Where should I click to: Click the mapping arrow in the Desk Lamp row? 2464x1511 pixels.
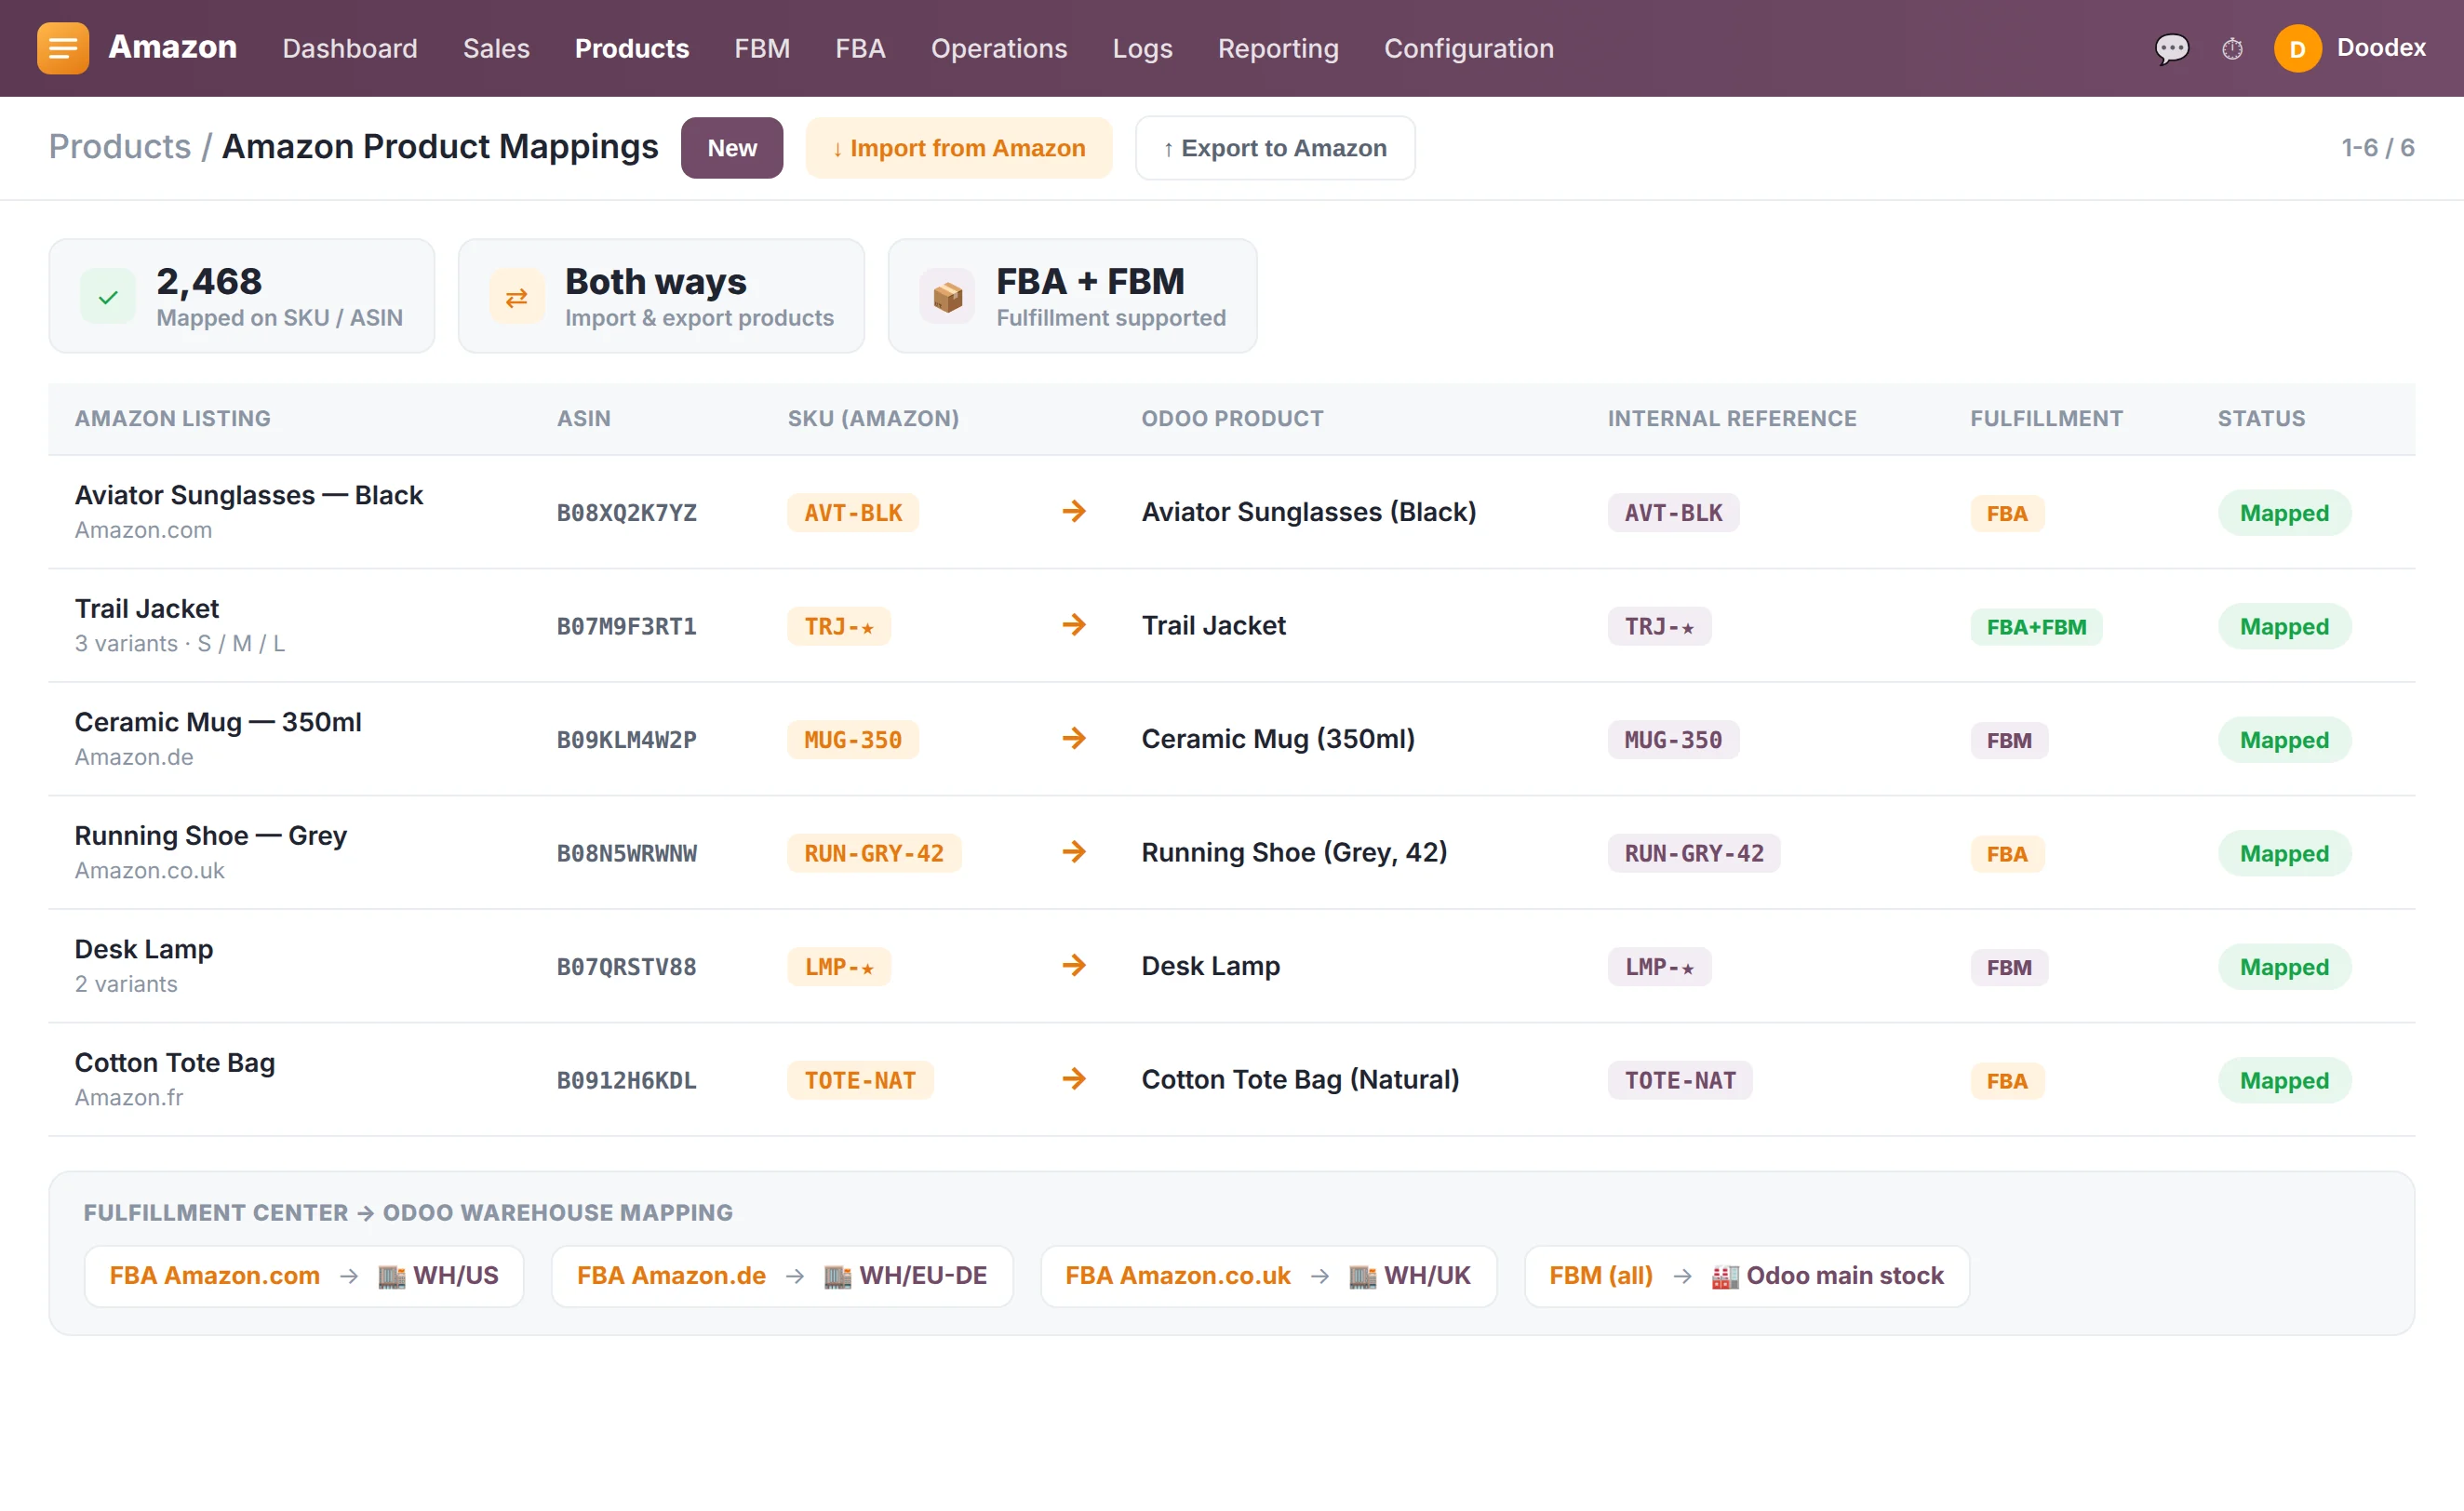pos(1074,965)
